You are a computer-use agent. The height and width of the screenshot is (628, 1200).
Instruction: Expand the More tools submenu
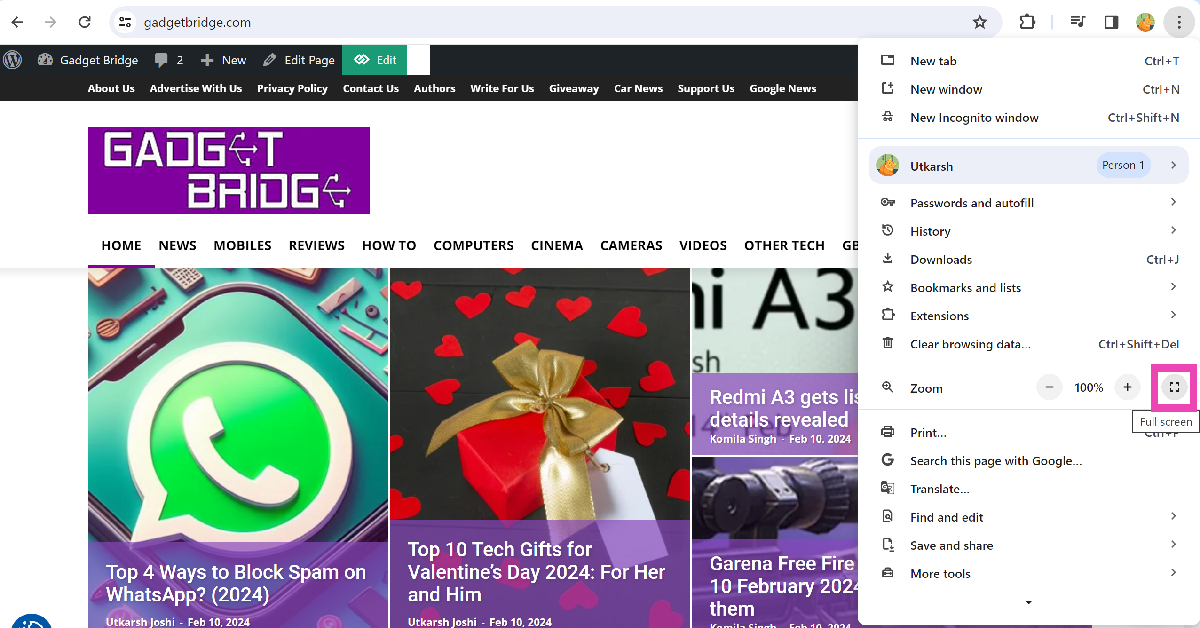(939, 573)
